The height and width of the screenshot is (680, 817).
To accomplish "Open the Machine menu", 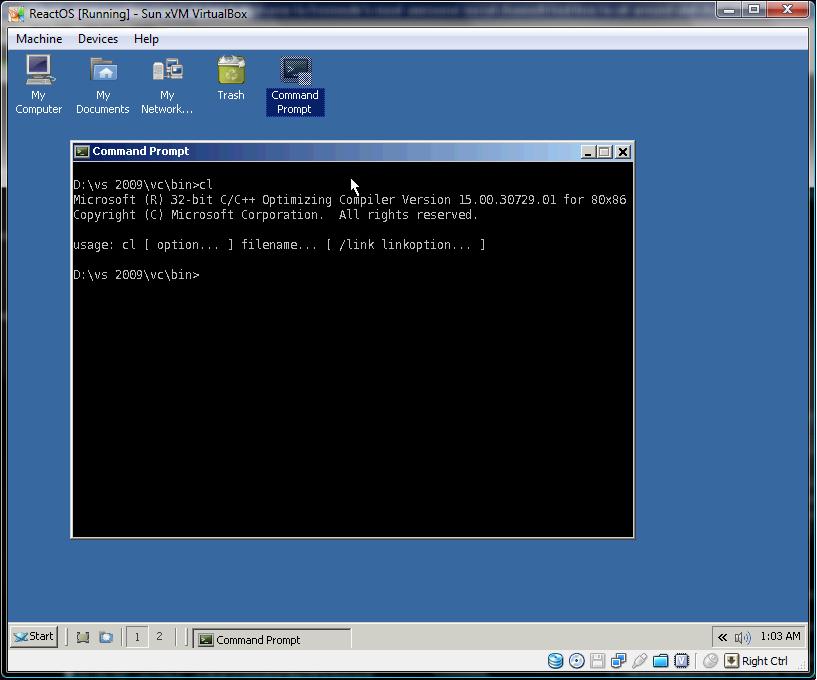I will (39, 39).
